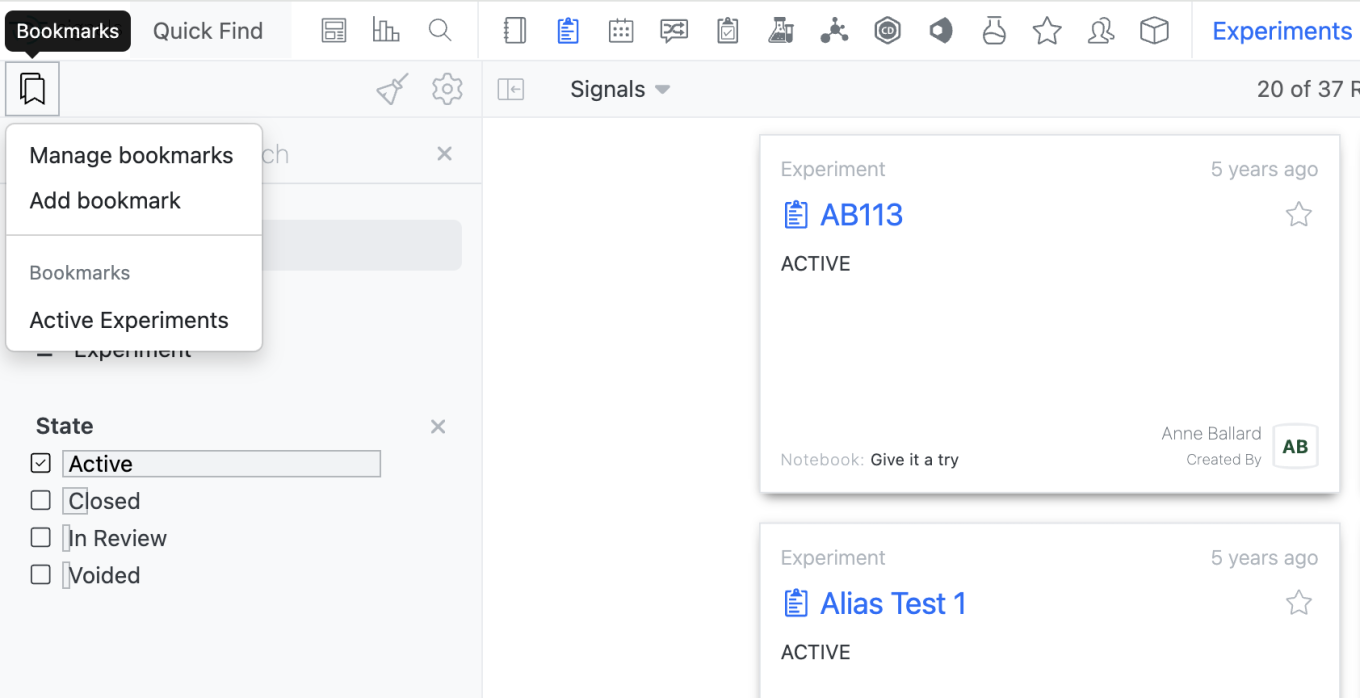Click the Active state label

point(100,464)
